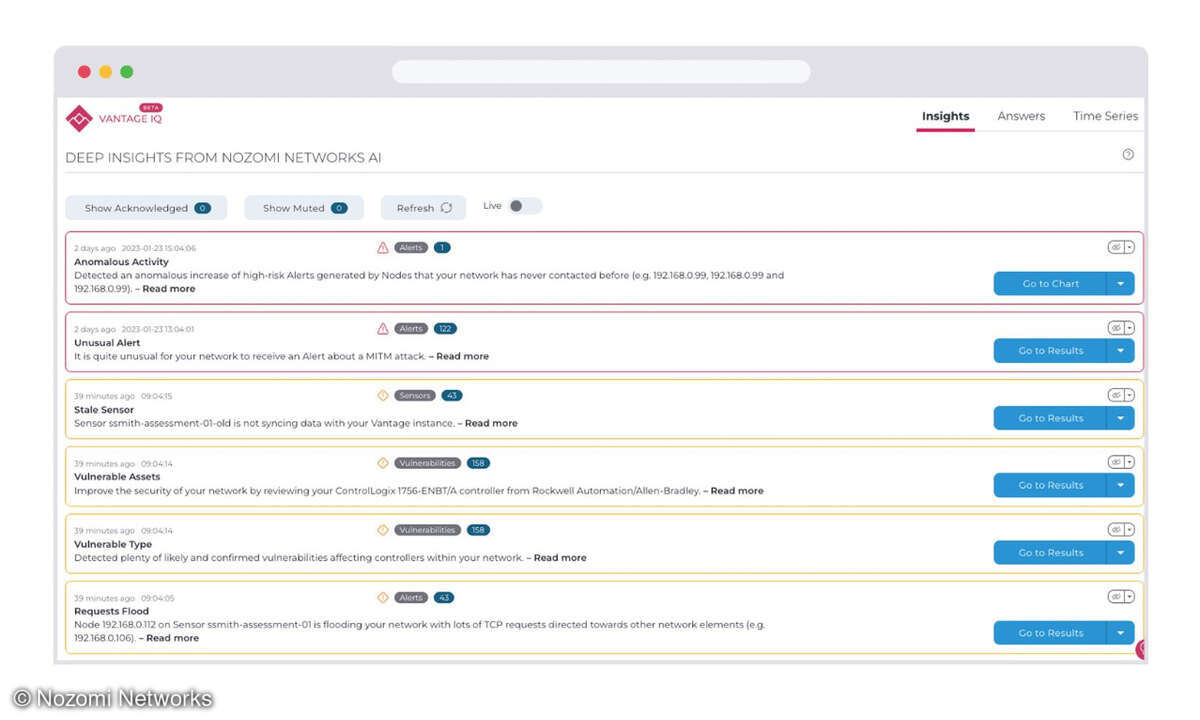Click the Vantage IQ logo
This screenshot has height=720, width=1200.
113,117
